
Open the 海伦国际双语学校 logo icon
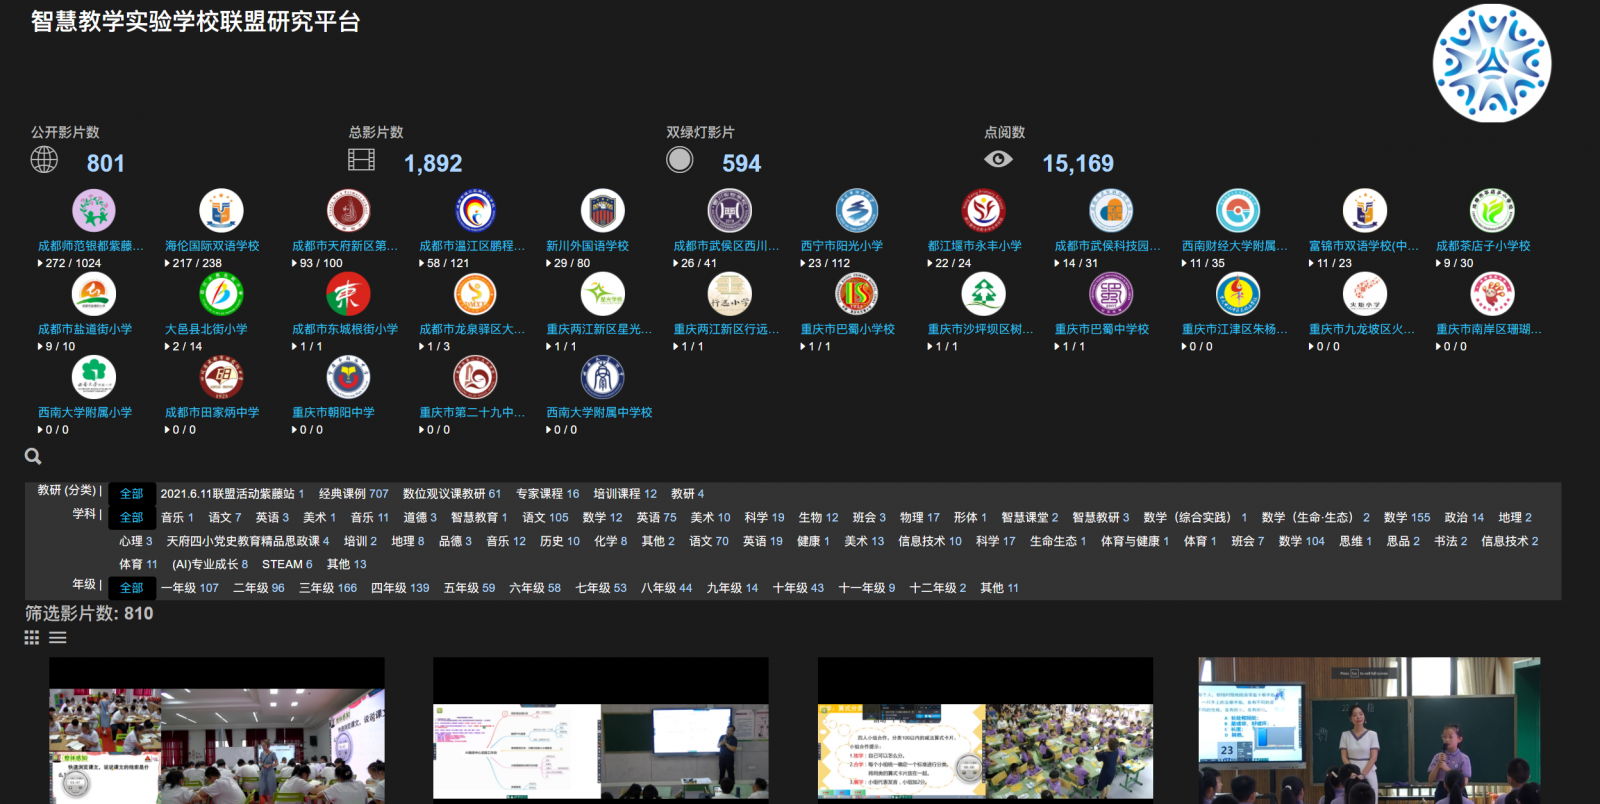click(221, 211)
